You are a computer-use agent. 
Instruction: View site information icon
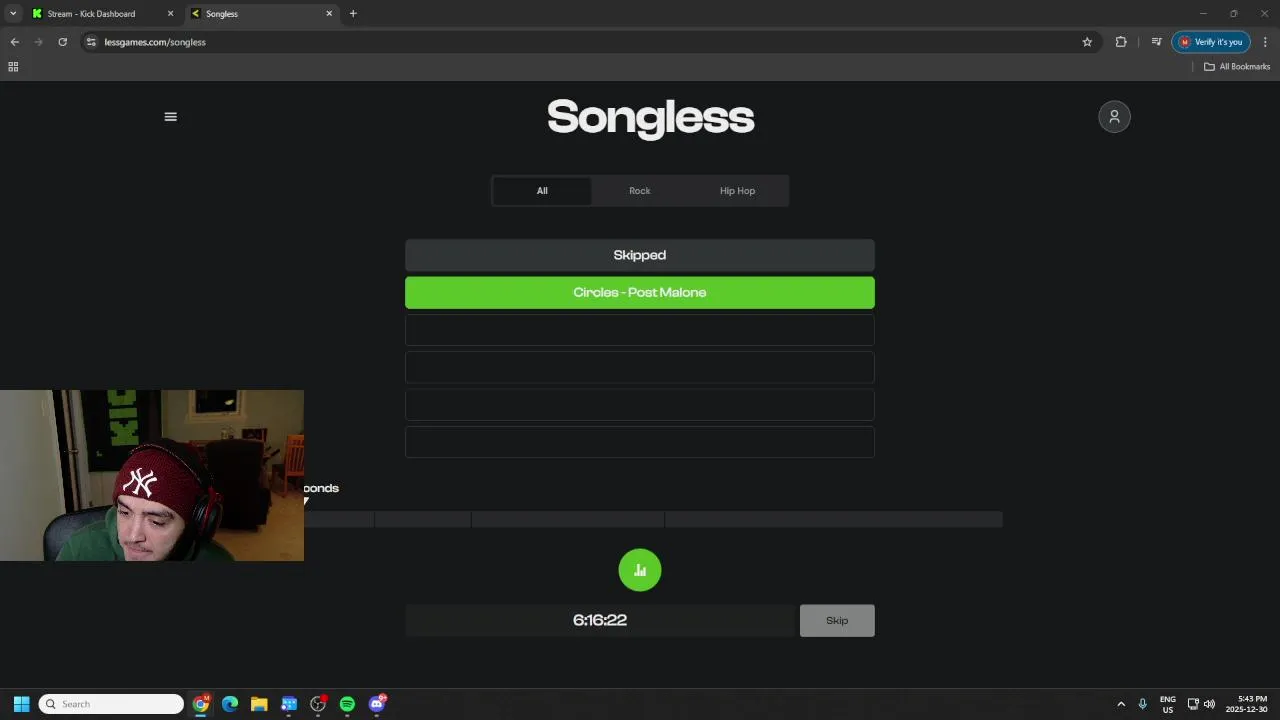coord(91,42)
